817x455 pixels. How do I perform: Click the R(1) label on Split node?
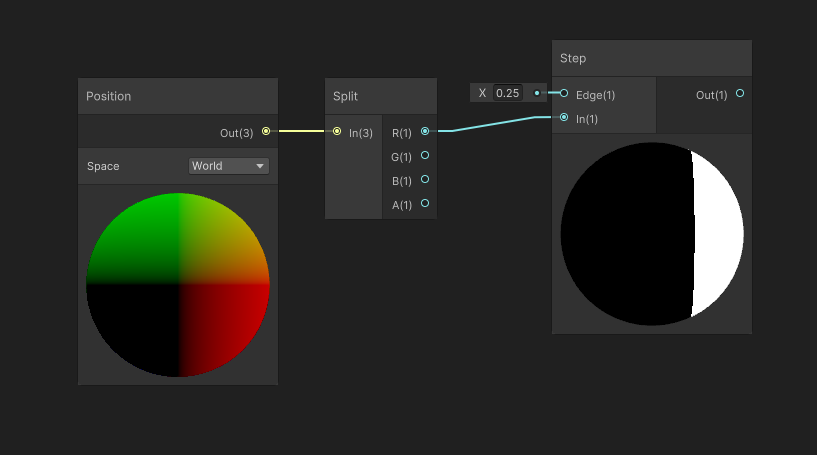click(x=402, y=133)
